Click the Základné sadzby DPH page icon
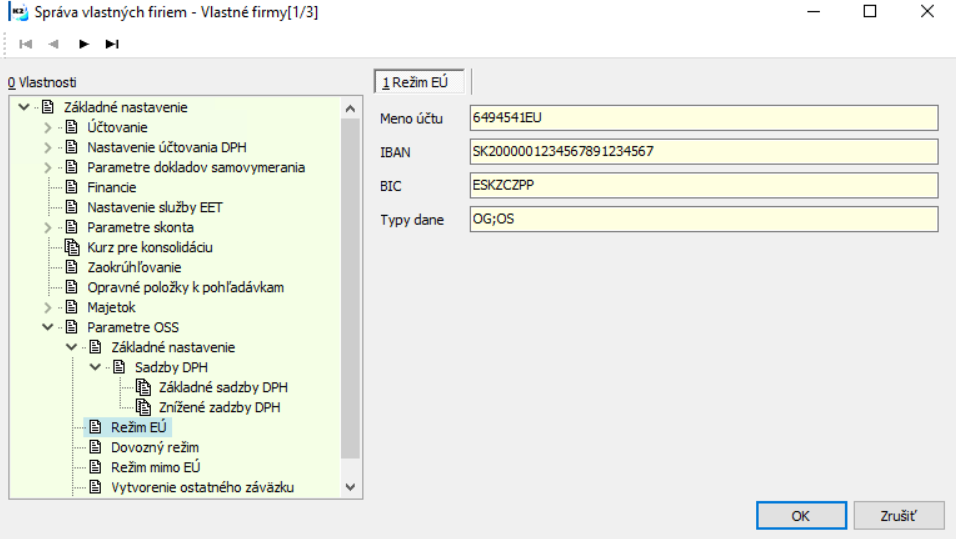The width and height of the screenshot is (956, 539). point(143,387)
